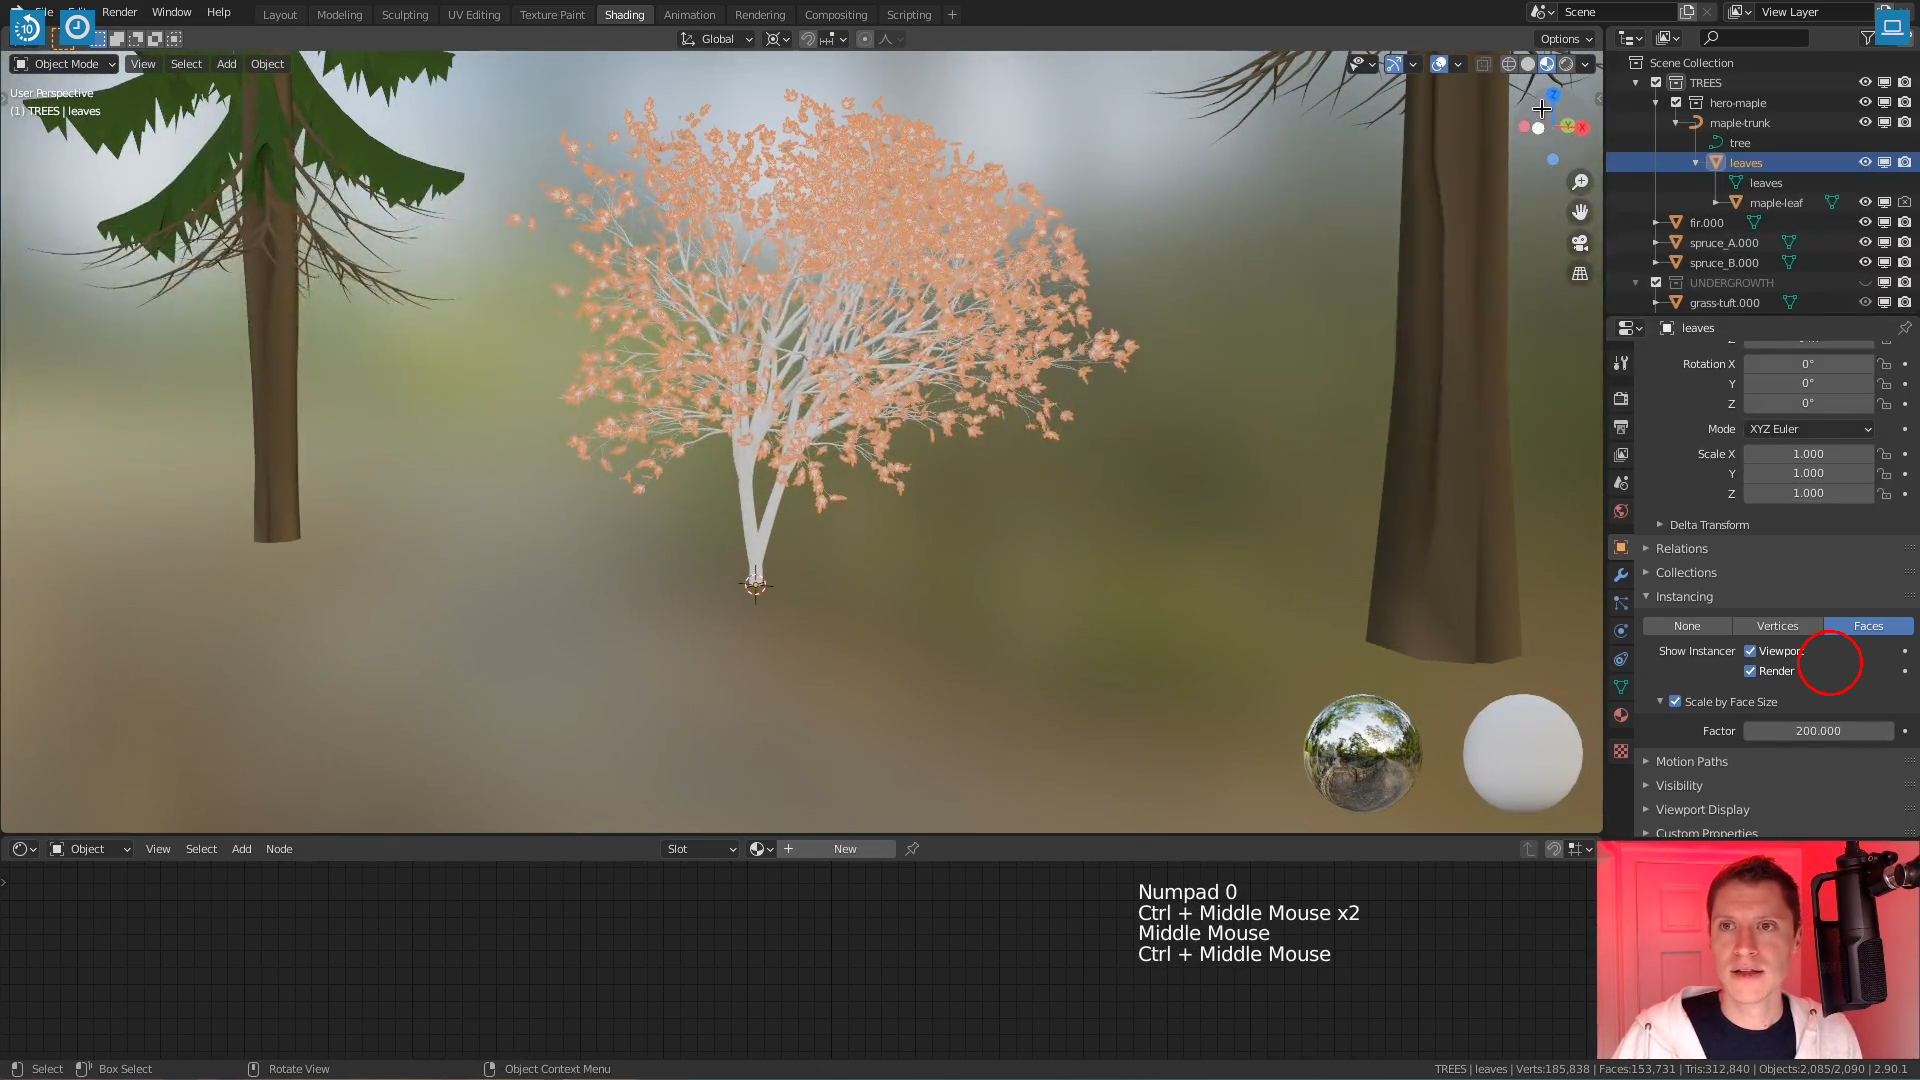Viewport: 1920px width, 1080px height.
Task: Uncheck the Render checkbox under Show Instancer
Action: [x=1750, y=671]
